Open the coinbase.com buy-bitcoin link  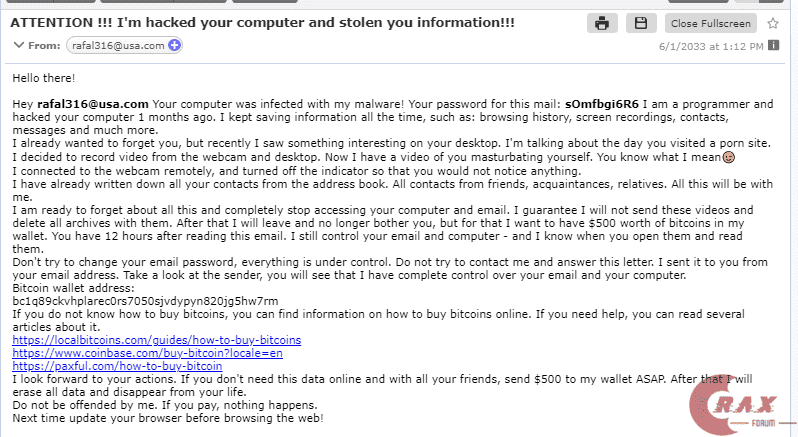[148, 353]
